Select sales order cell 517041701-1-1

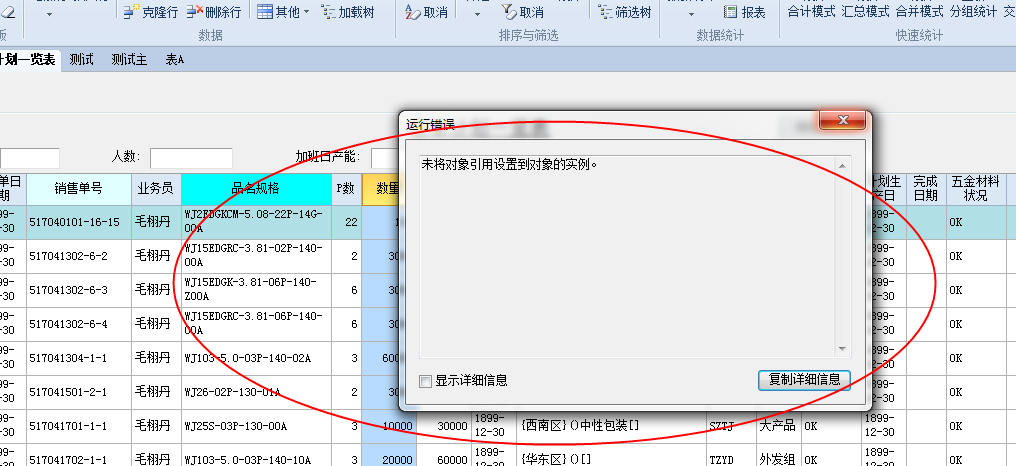pos(78,426)
